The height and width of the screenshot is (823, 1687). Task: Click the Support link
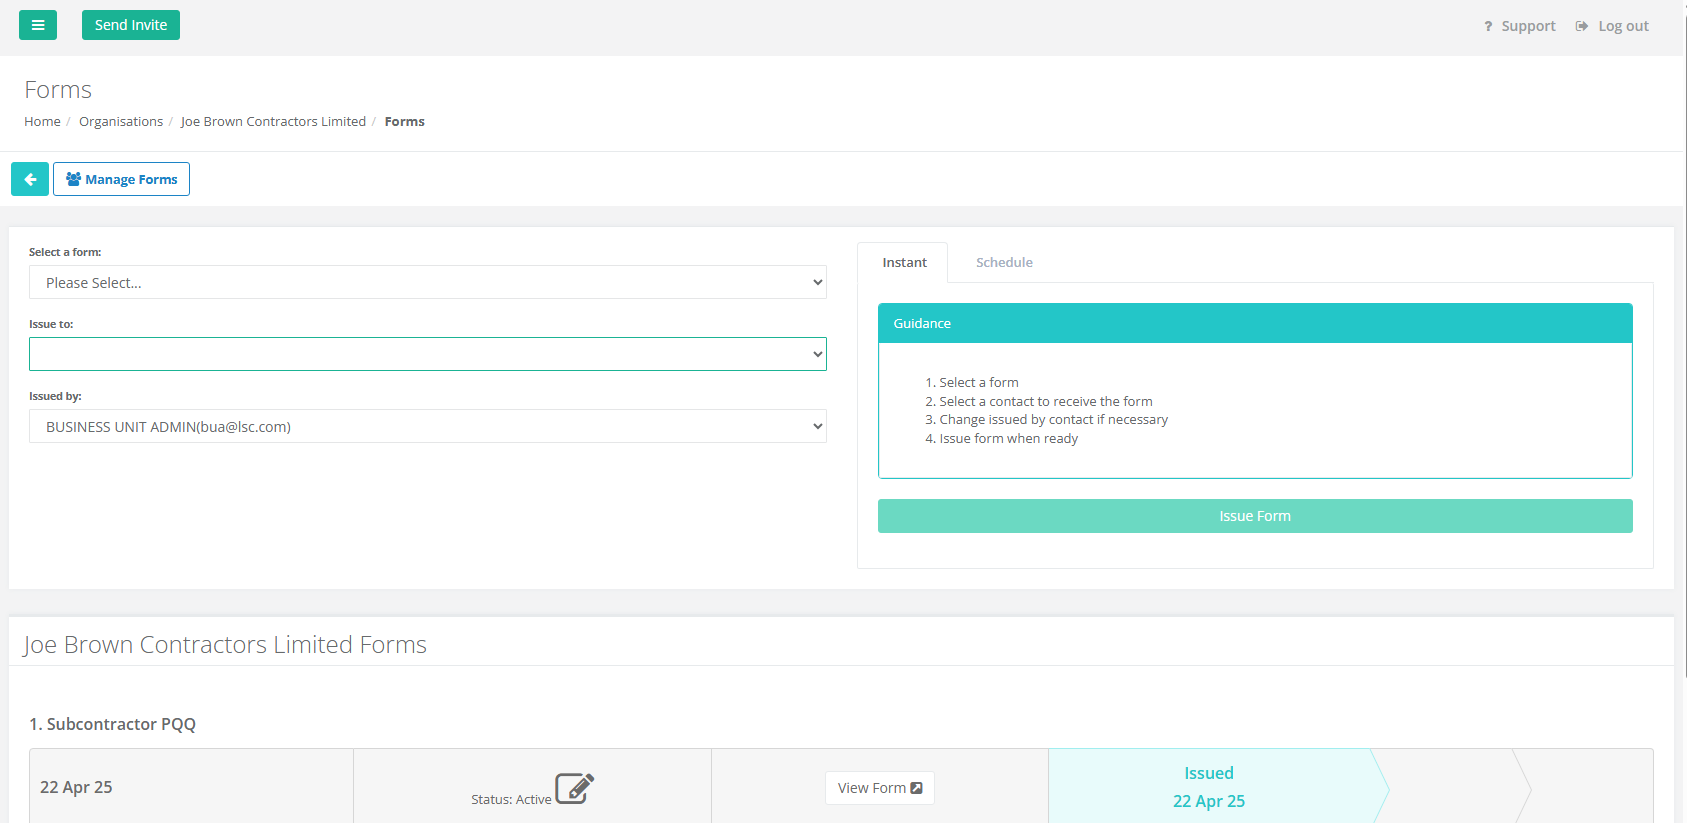(x=1528, y=26)
